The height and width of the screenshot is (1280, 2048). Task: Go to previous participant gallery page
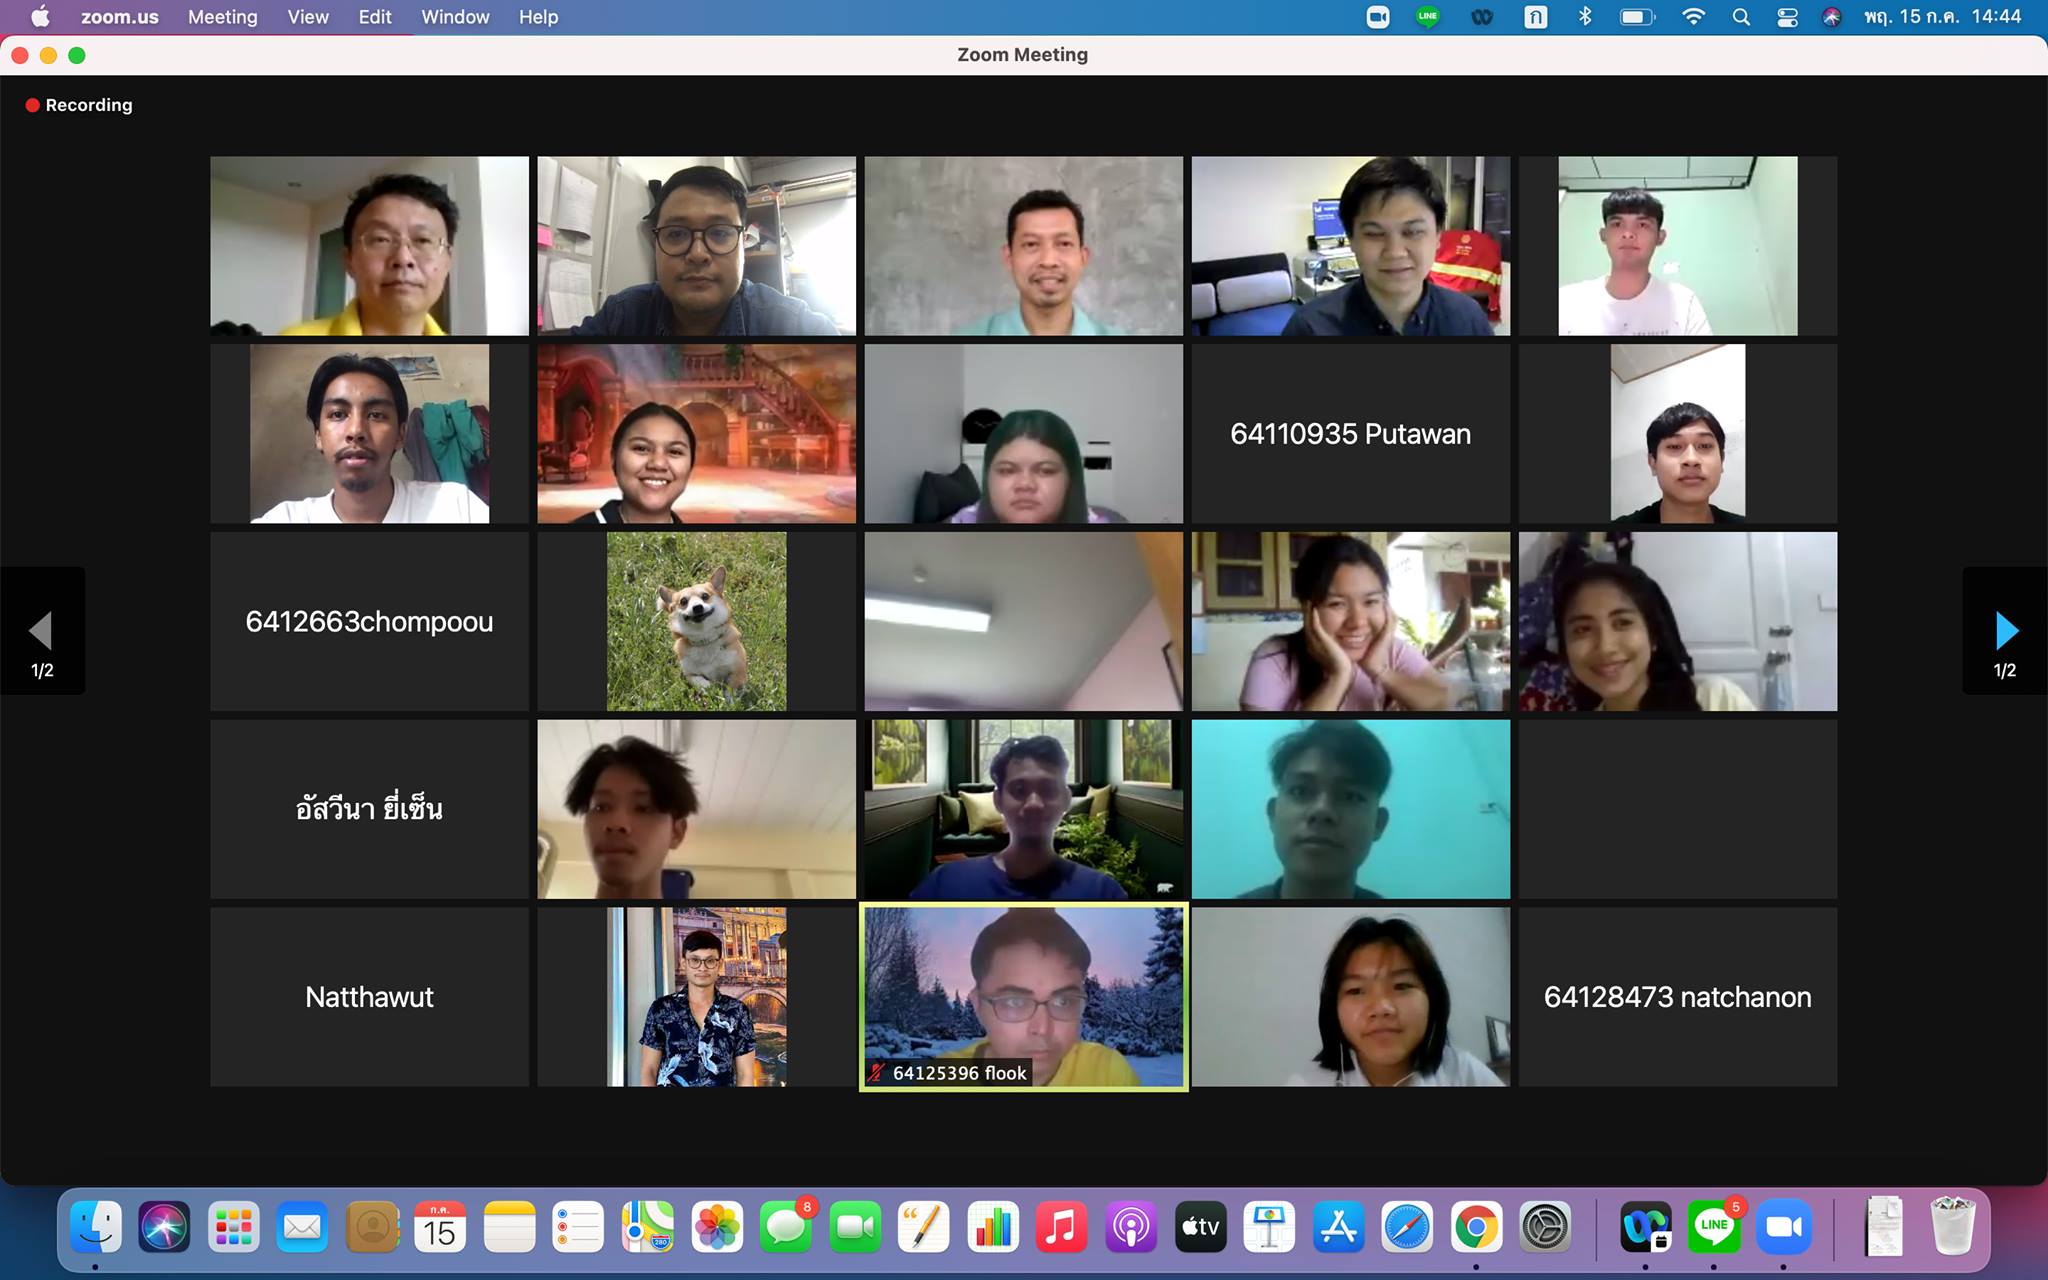(41, 631)
